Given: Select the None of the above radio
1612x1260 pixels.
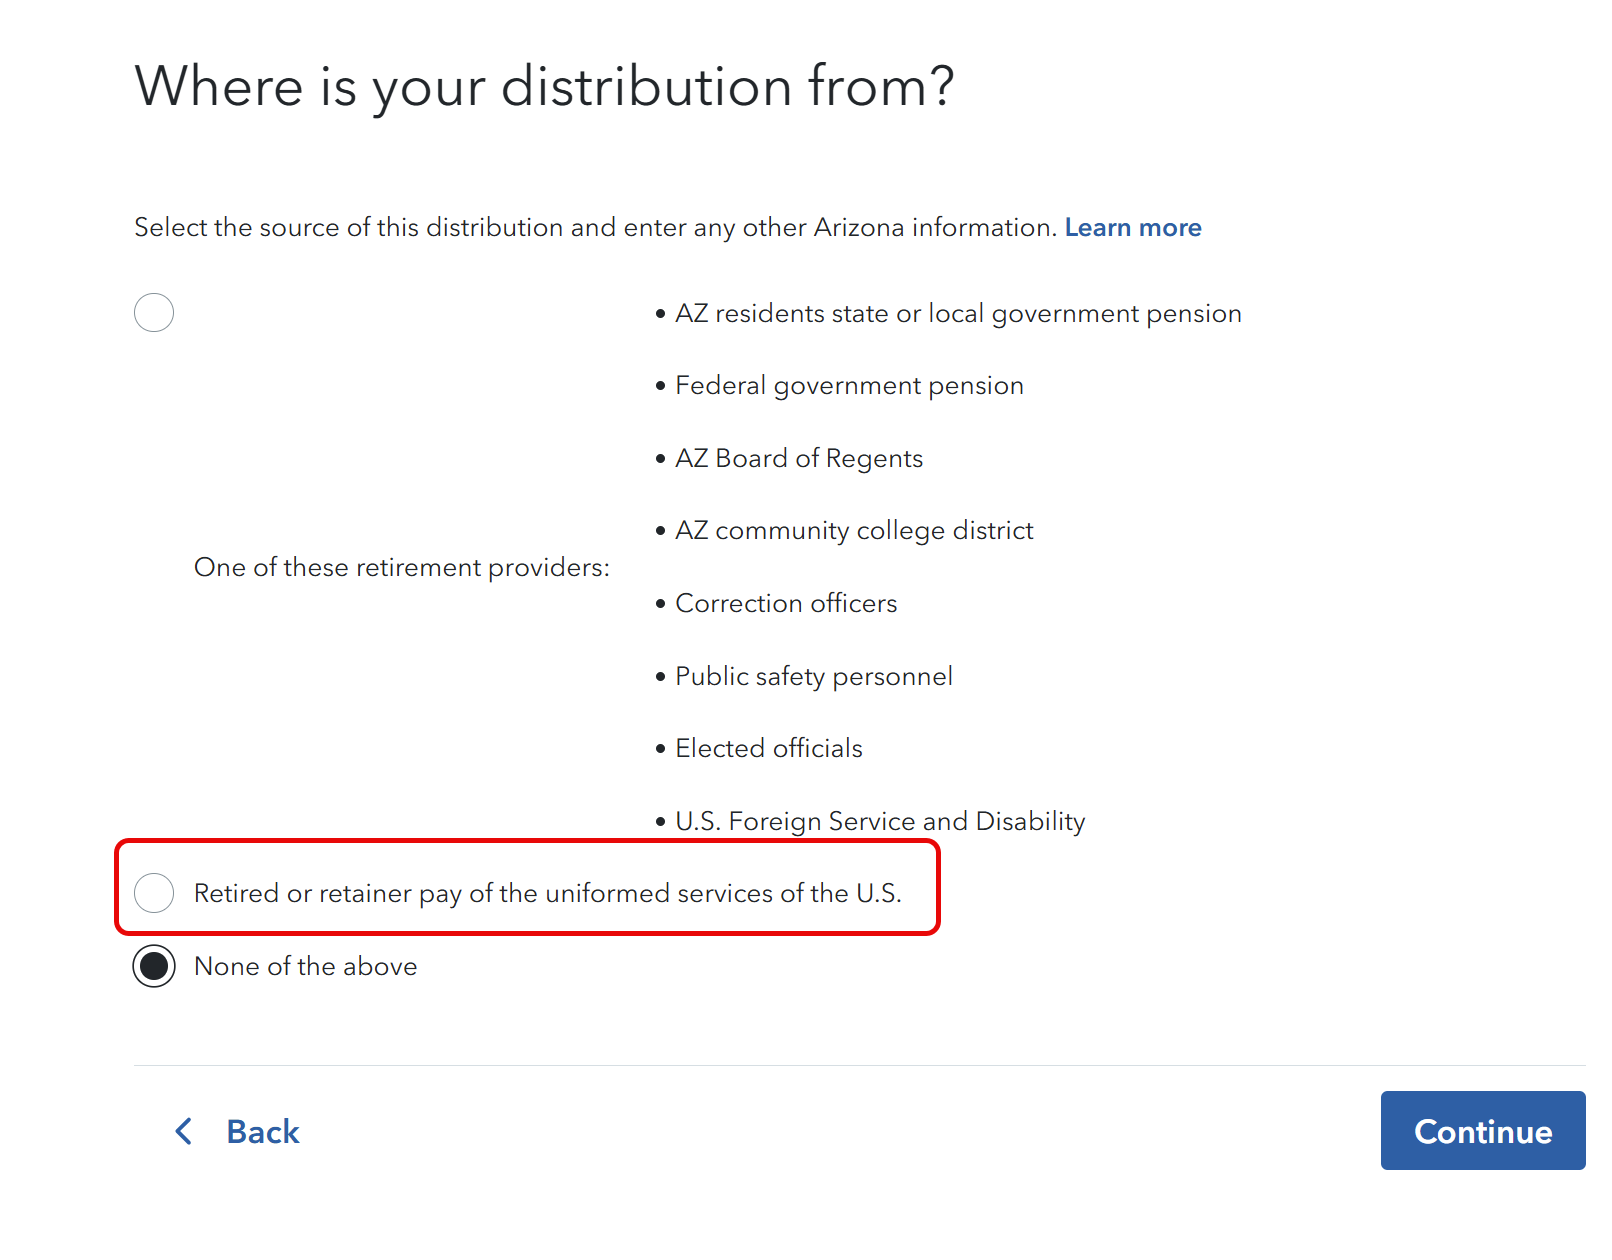Looking at the screenshot, I should point(154,966).
